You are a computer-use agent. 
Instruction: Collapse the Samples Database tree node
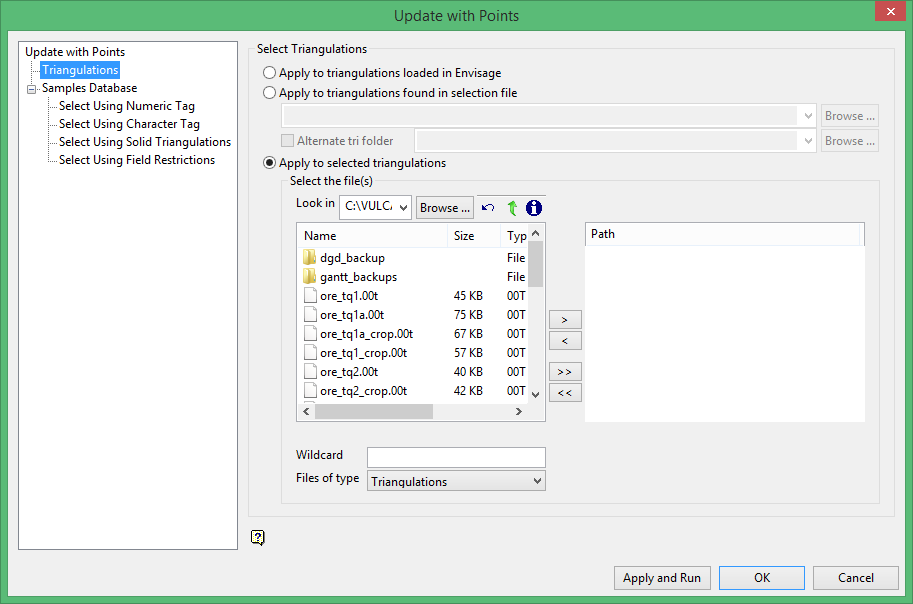[x=31, y=89]
